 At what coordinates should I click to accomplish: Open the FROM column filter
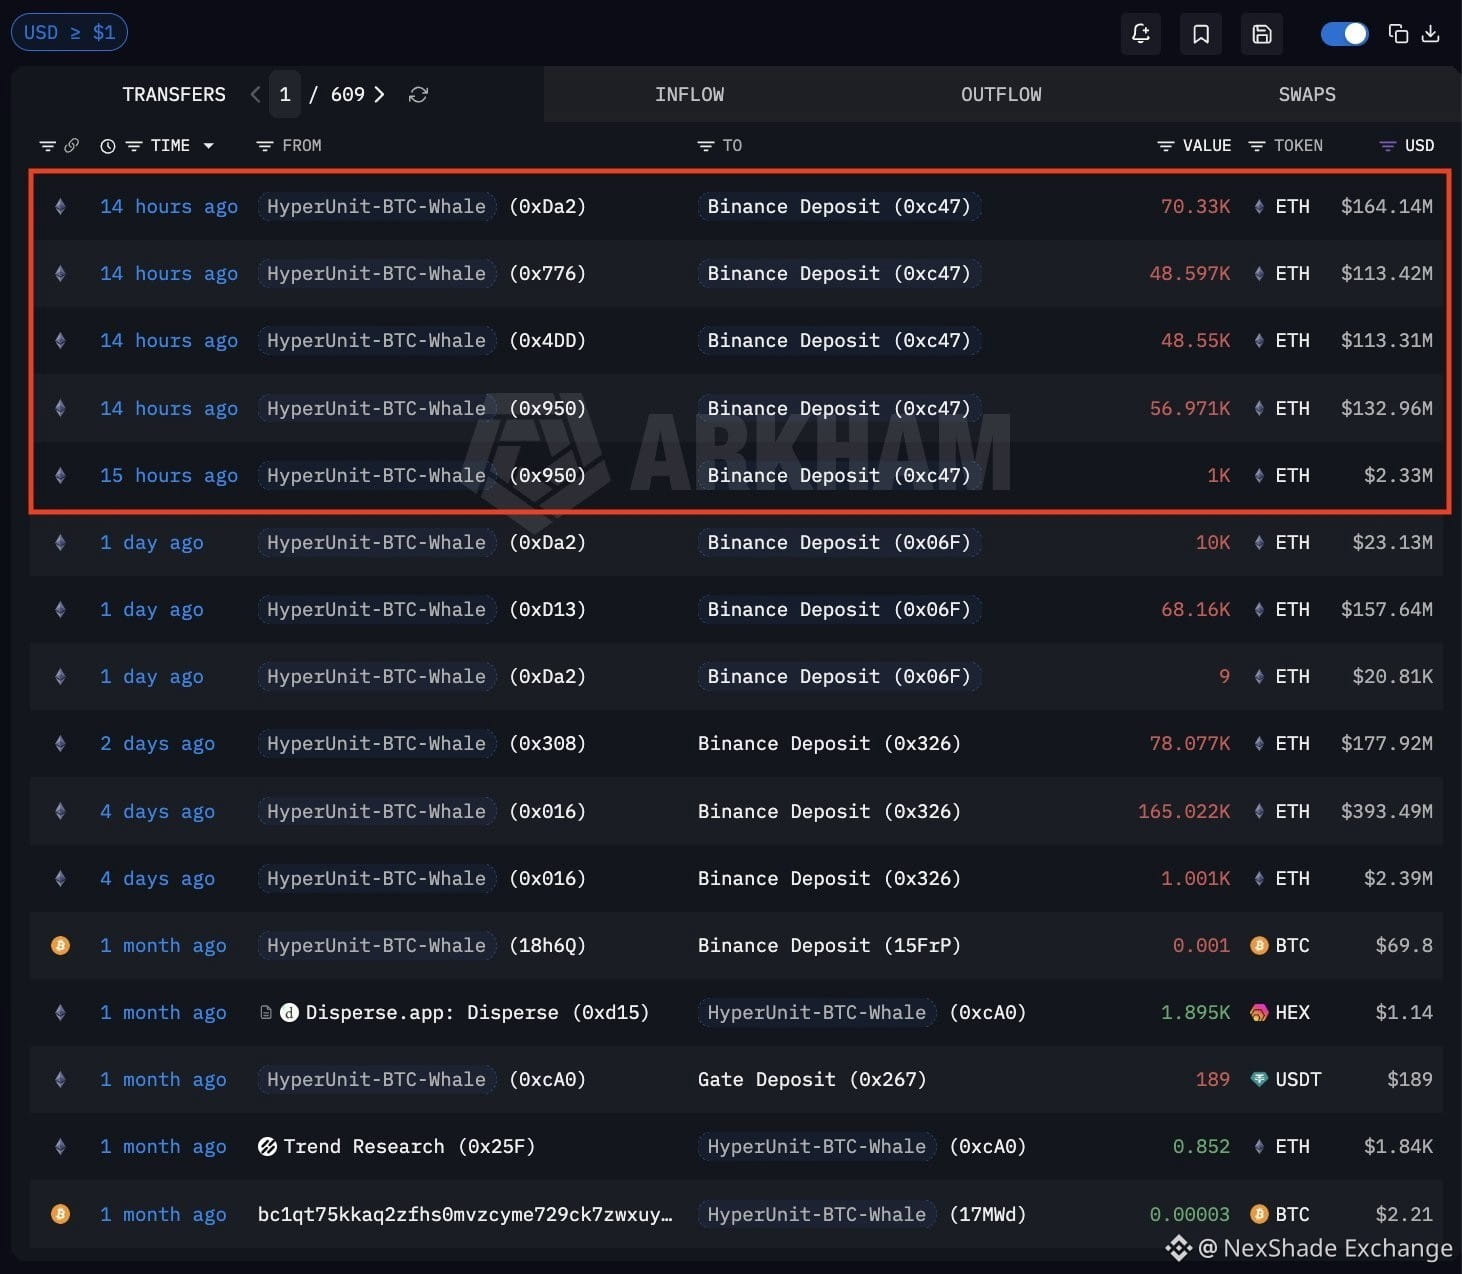pyautogui.click(x=264, y=146)
